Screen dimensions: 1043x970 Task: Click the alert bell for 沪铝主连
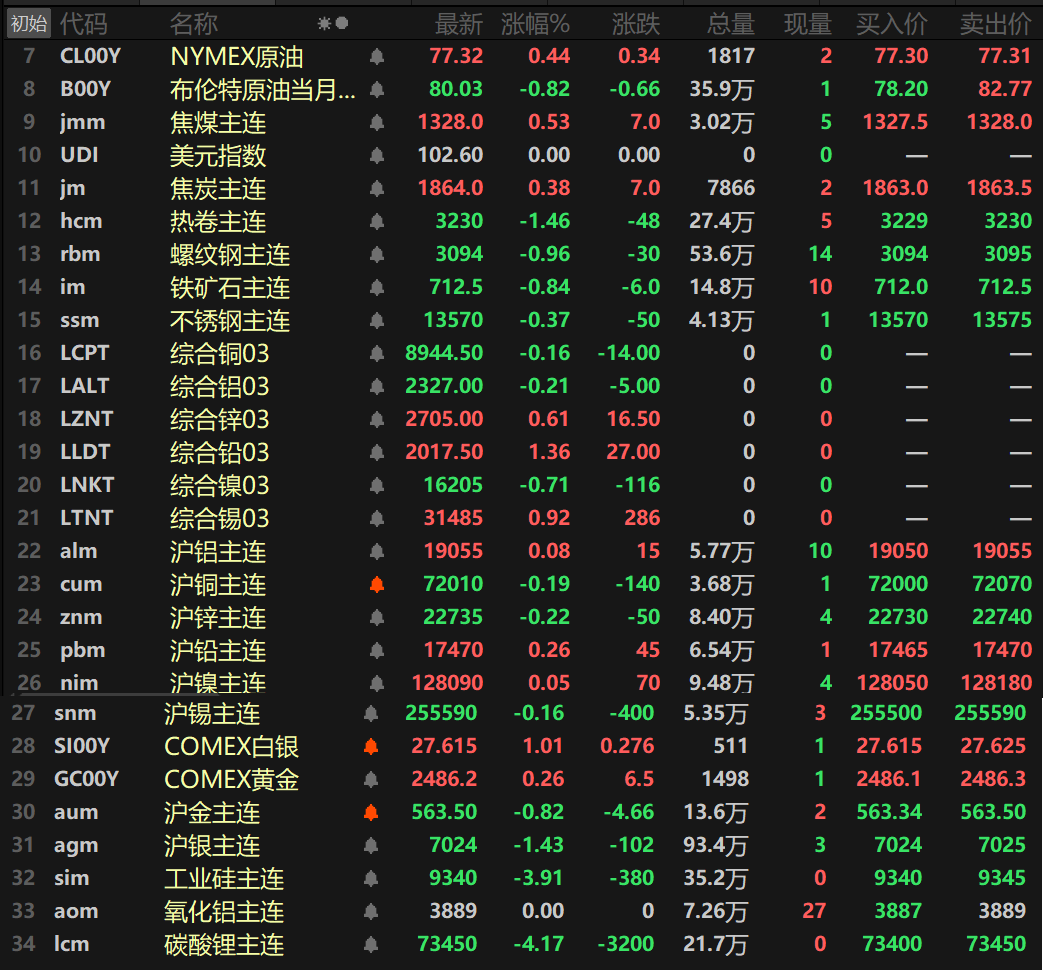click(375, 551)
